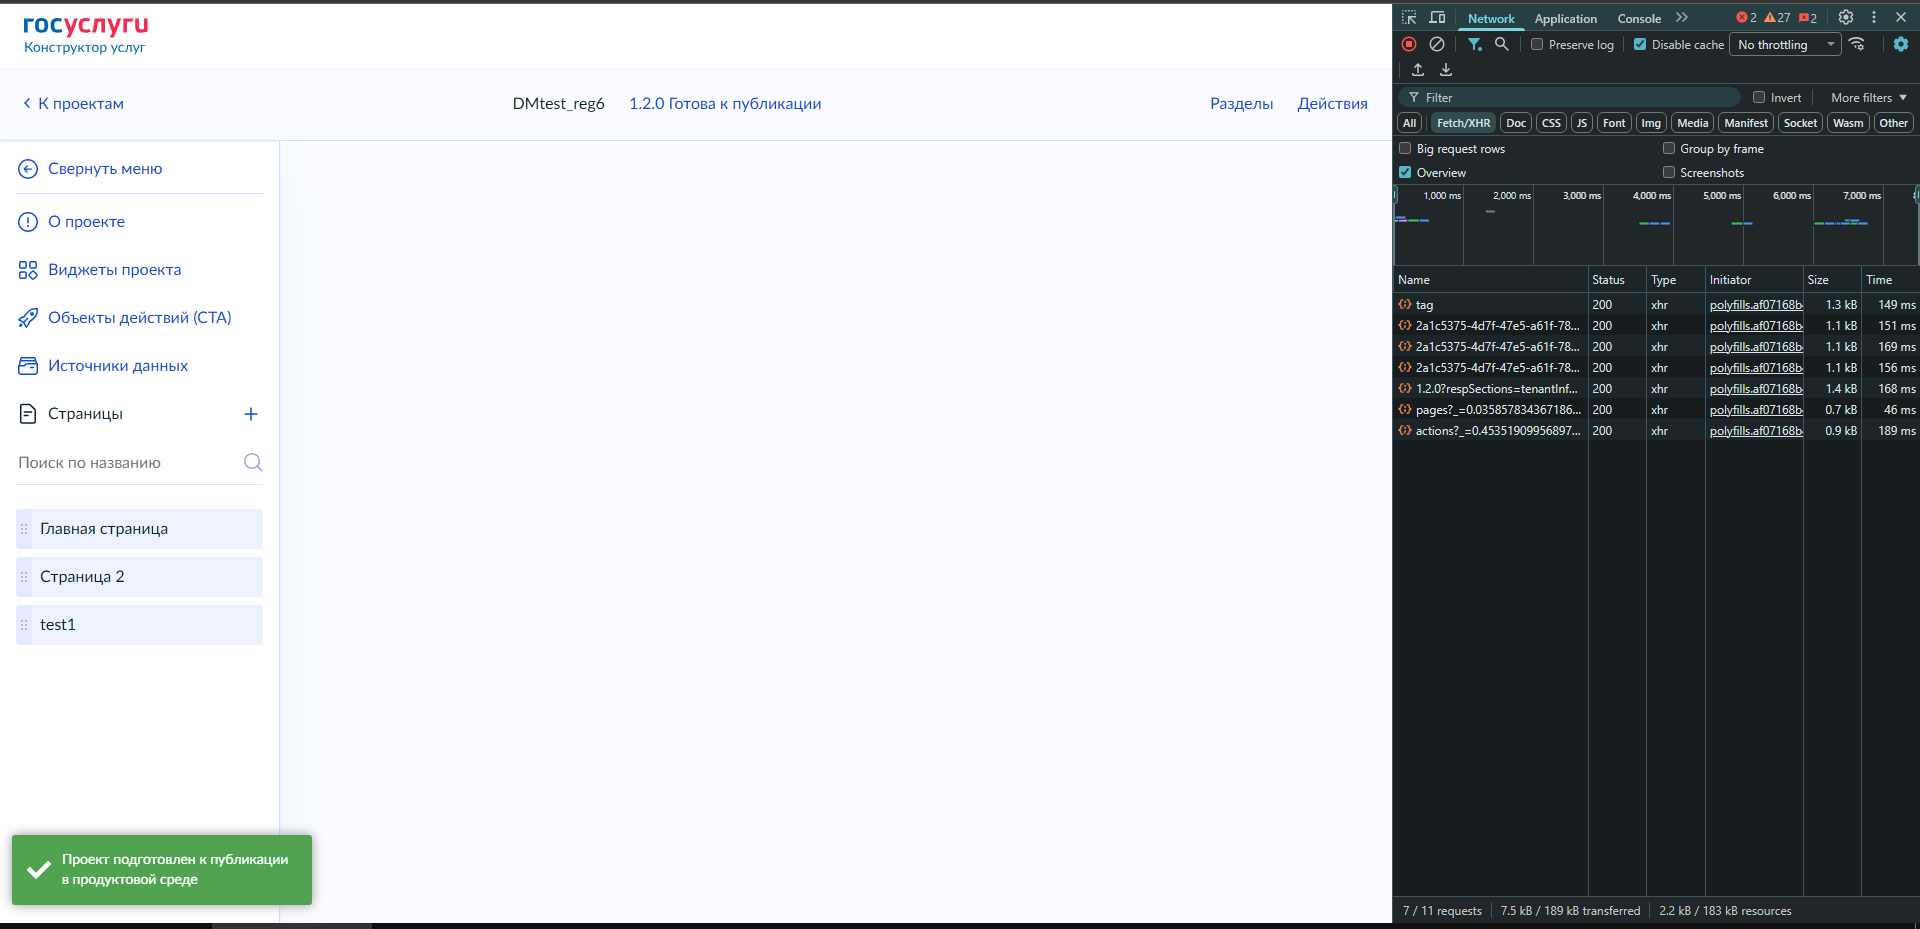1920x929 pixels.
Task: Click the inspect element icon in DevTools
Action: (1409, 18)
